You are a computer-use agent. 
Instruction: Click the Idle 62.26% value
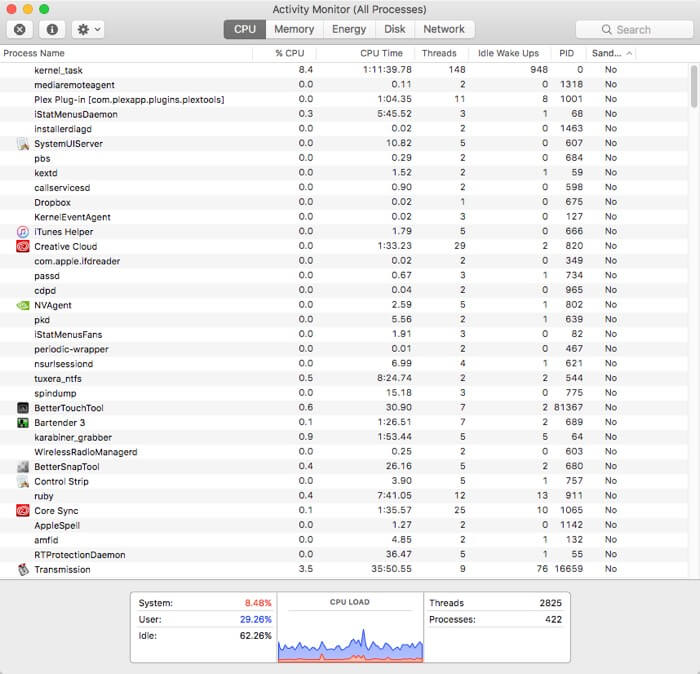(x=255, y=636)
